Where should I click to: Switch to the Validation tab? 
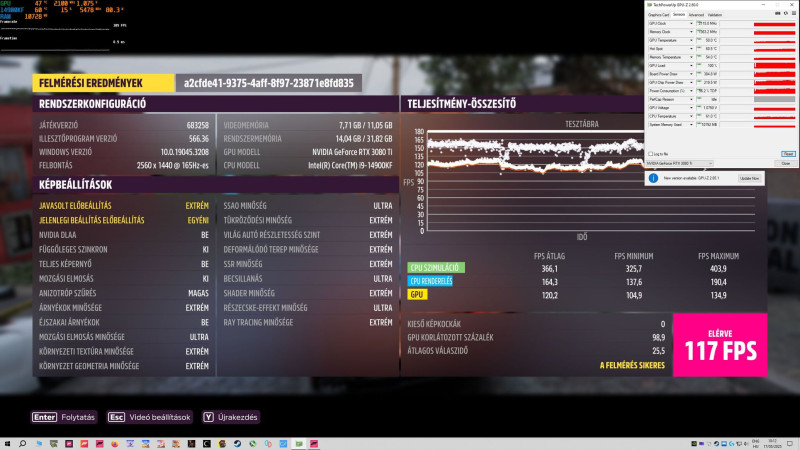715,15
